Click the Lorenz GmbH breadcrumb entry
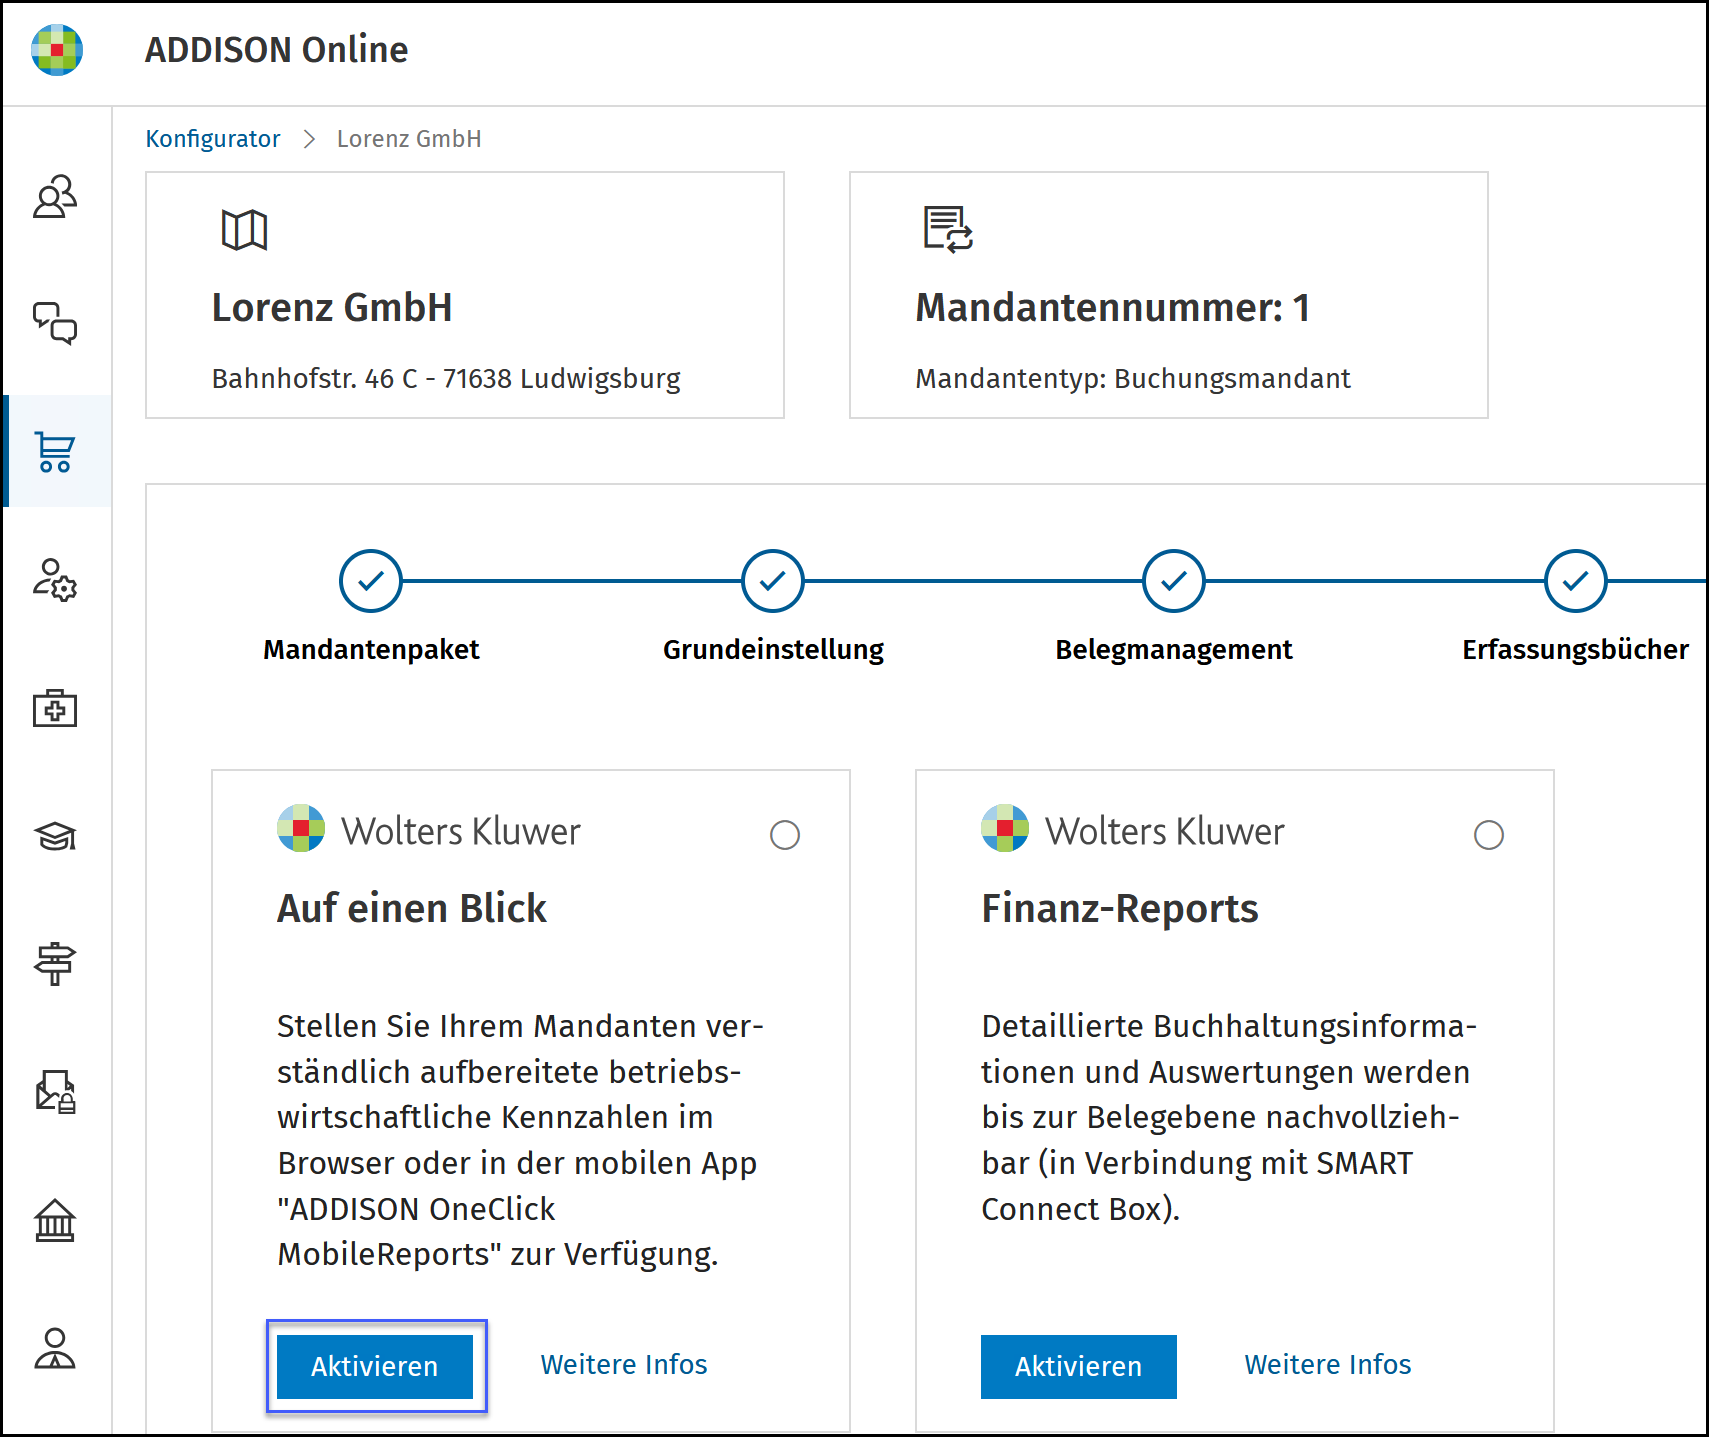 (x=409, y=139)
